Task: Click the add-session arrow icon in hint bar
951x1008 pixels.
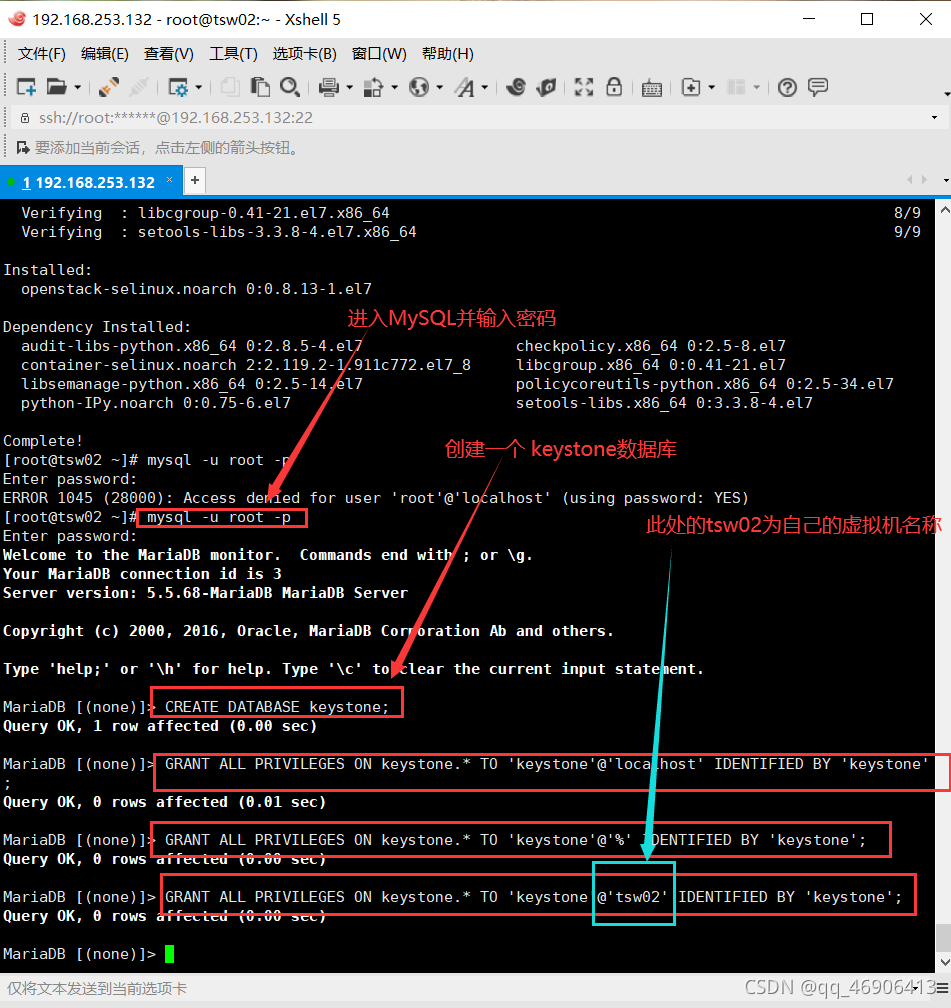Action: (23, 148)
